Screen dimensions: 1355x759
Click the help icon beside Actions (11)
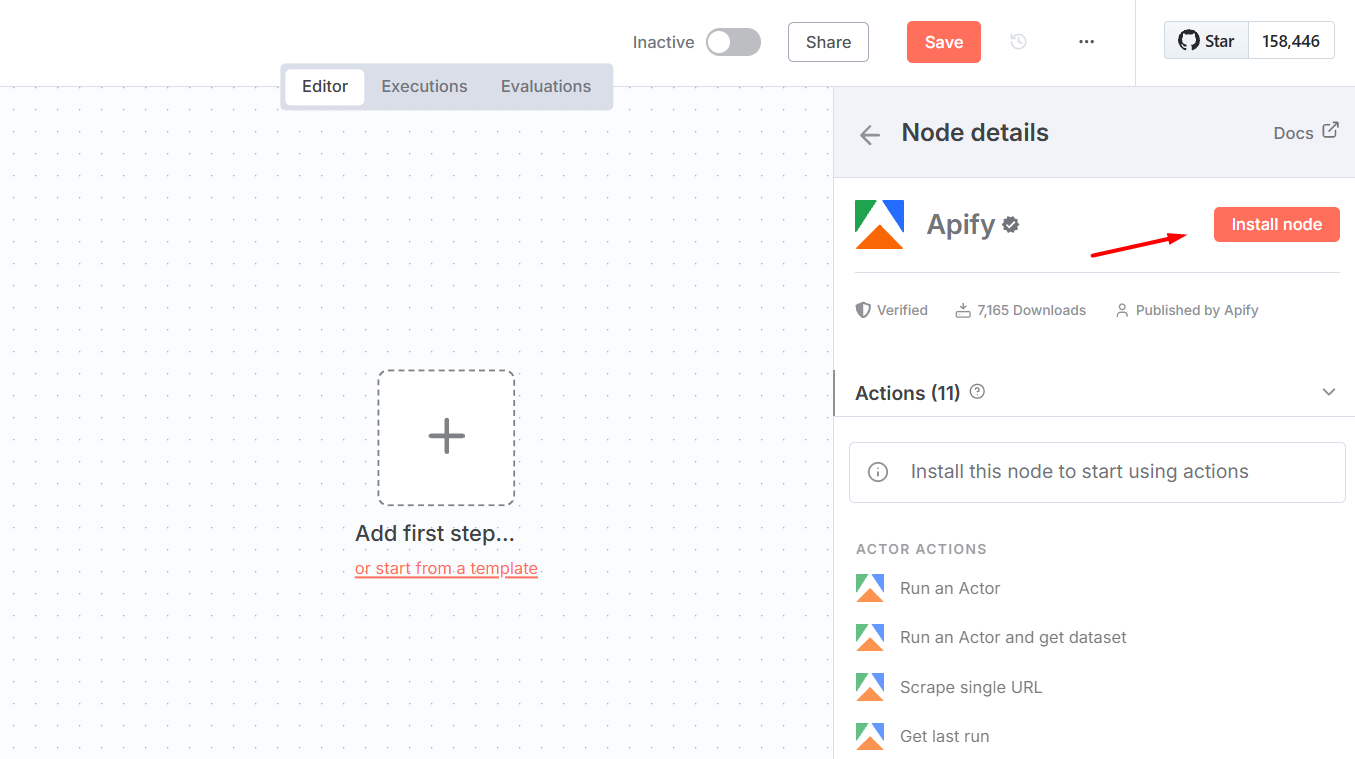click(976, 391)
